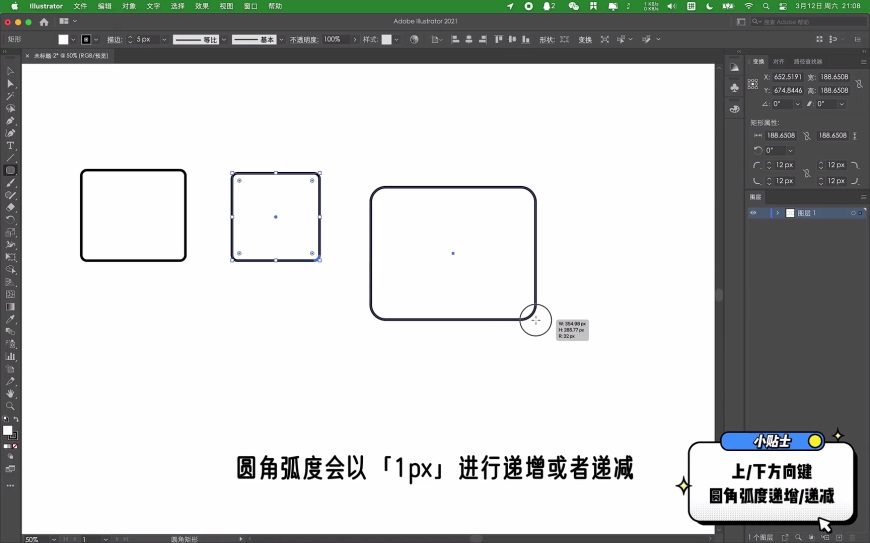The image size is (870, 543).
Task: Click the opacity 100% field
Action: (x=336, y=39)
